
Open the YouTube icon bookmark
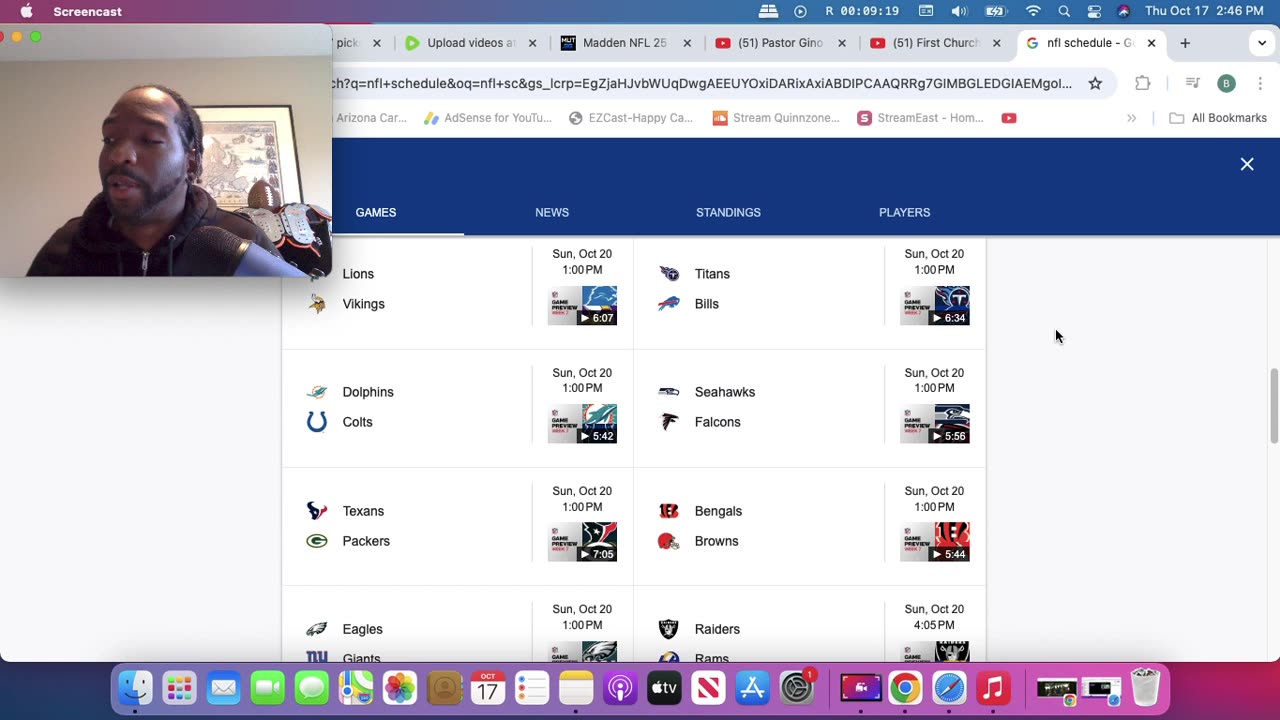tap(1009, 118)
